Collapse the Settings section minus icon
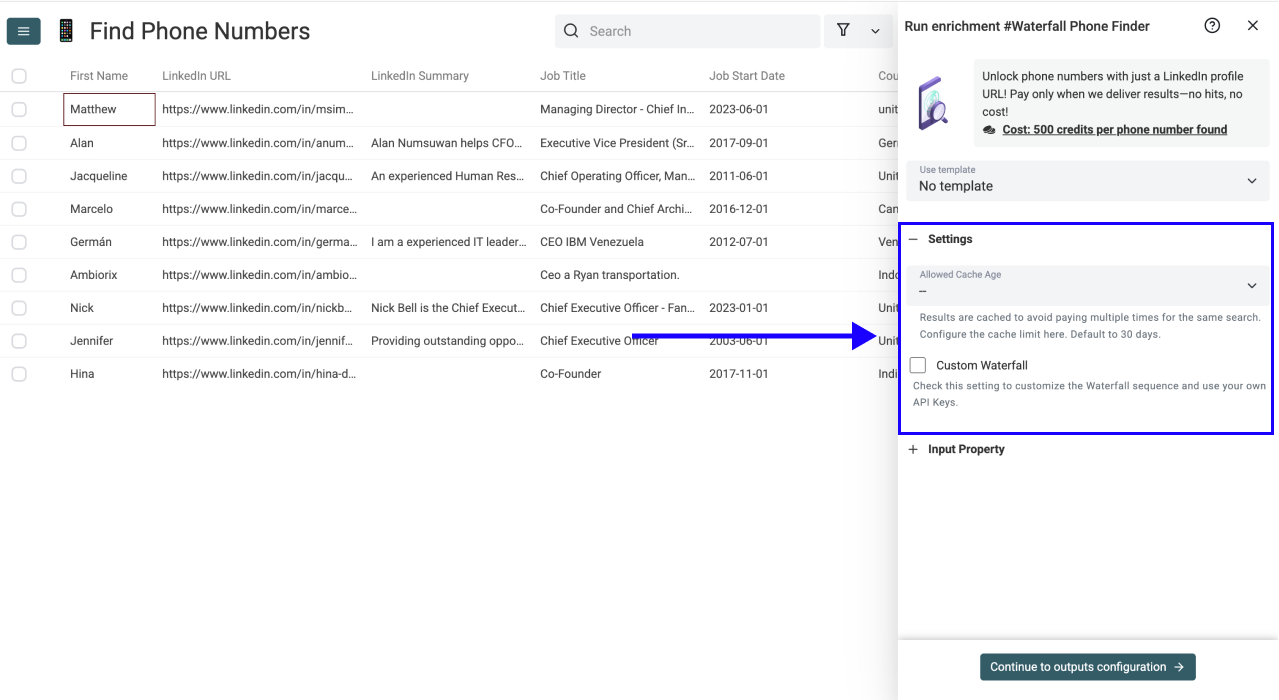The image size is (1279, 700). pos(913,240)
